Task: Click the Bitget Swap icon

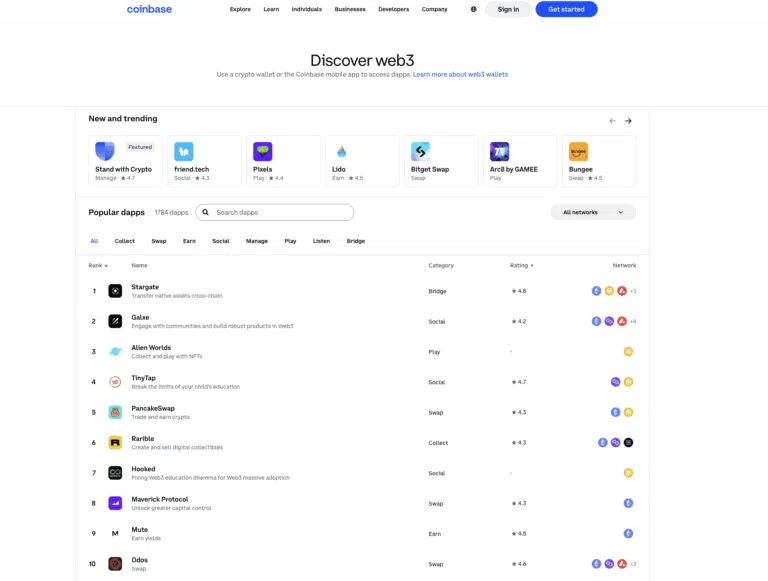Action: pyautogui.click(x=420, y=151)
